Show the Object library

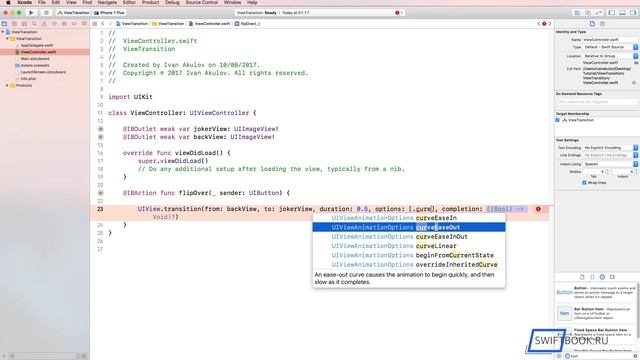pos(602,277)
